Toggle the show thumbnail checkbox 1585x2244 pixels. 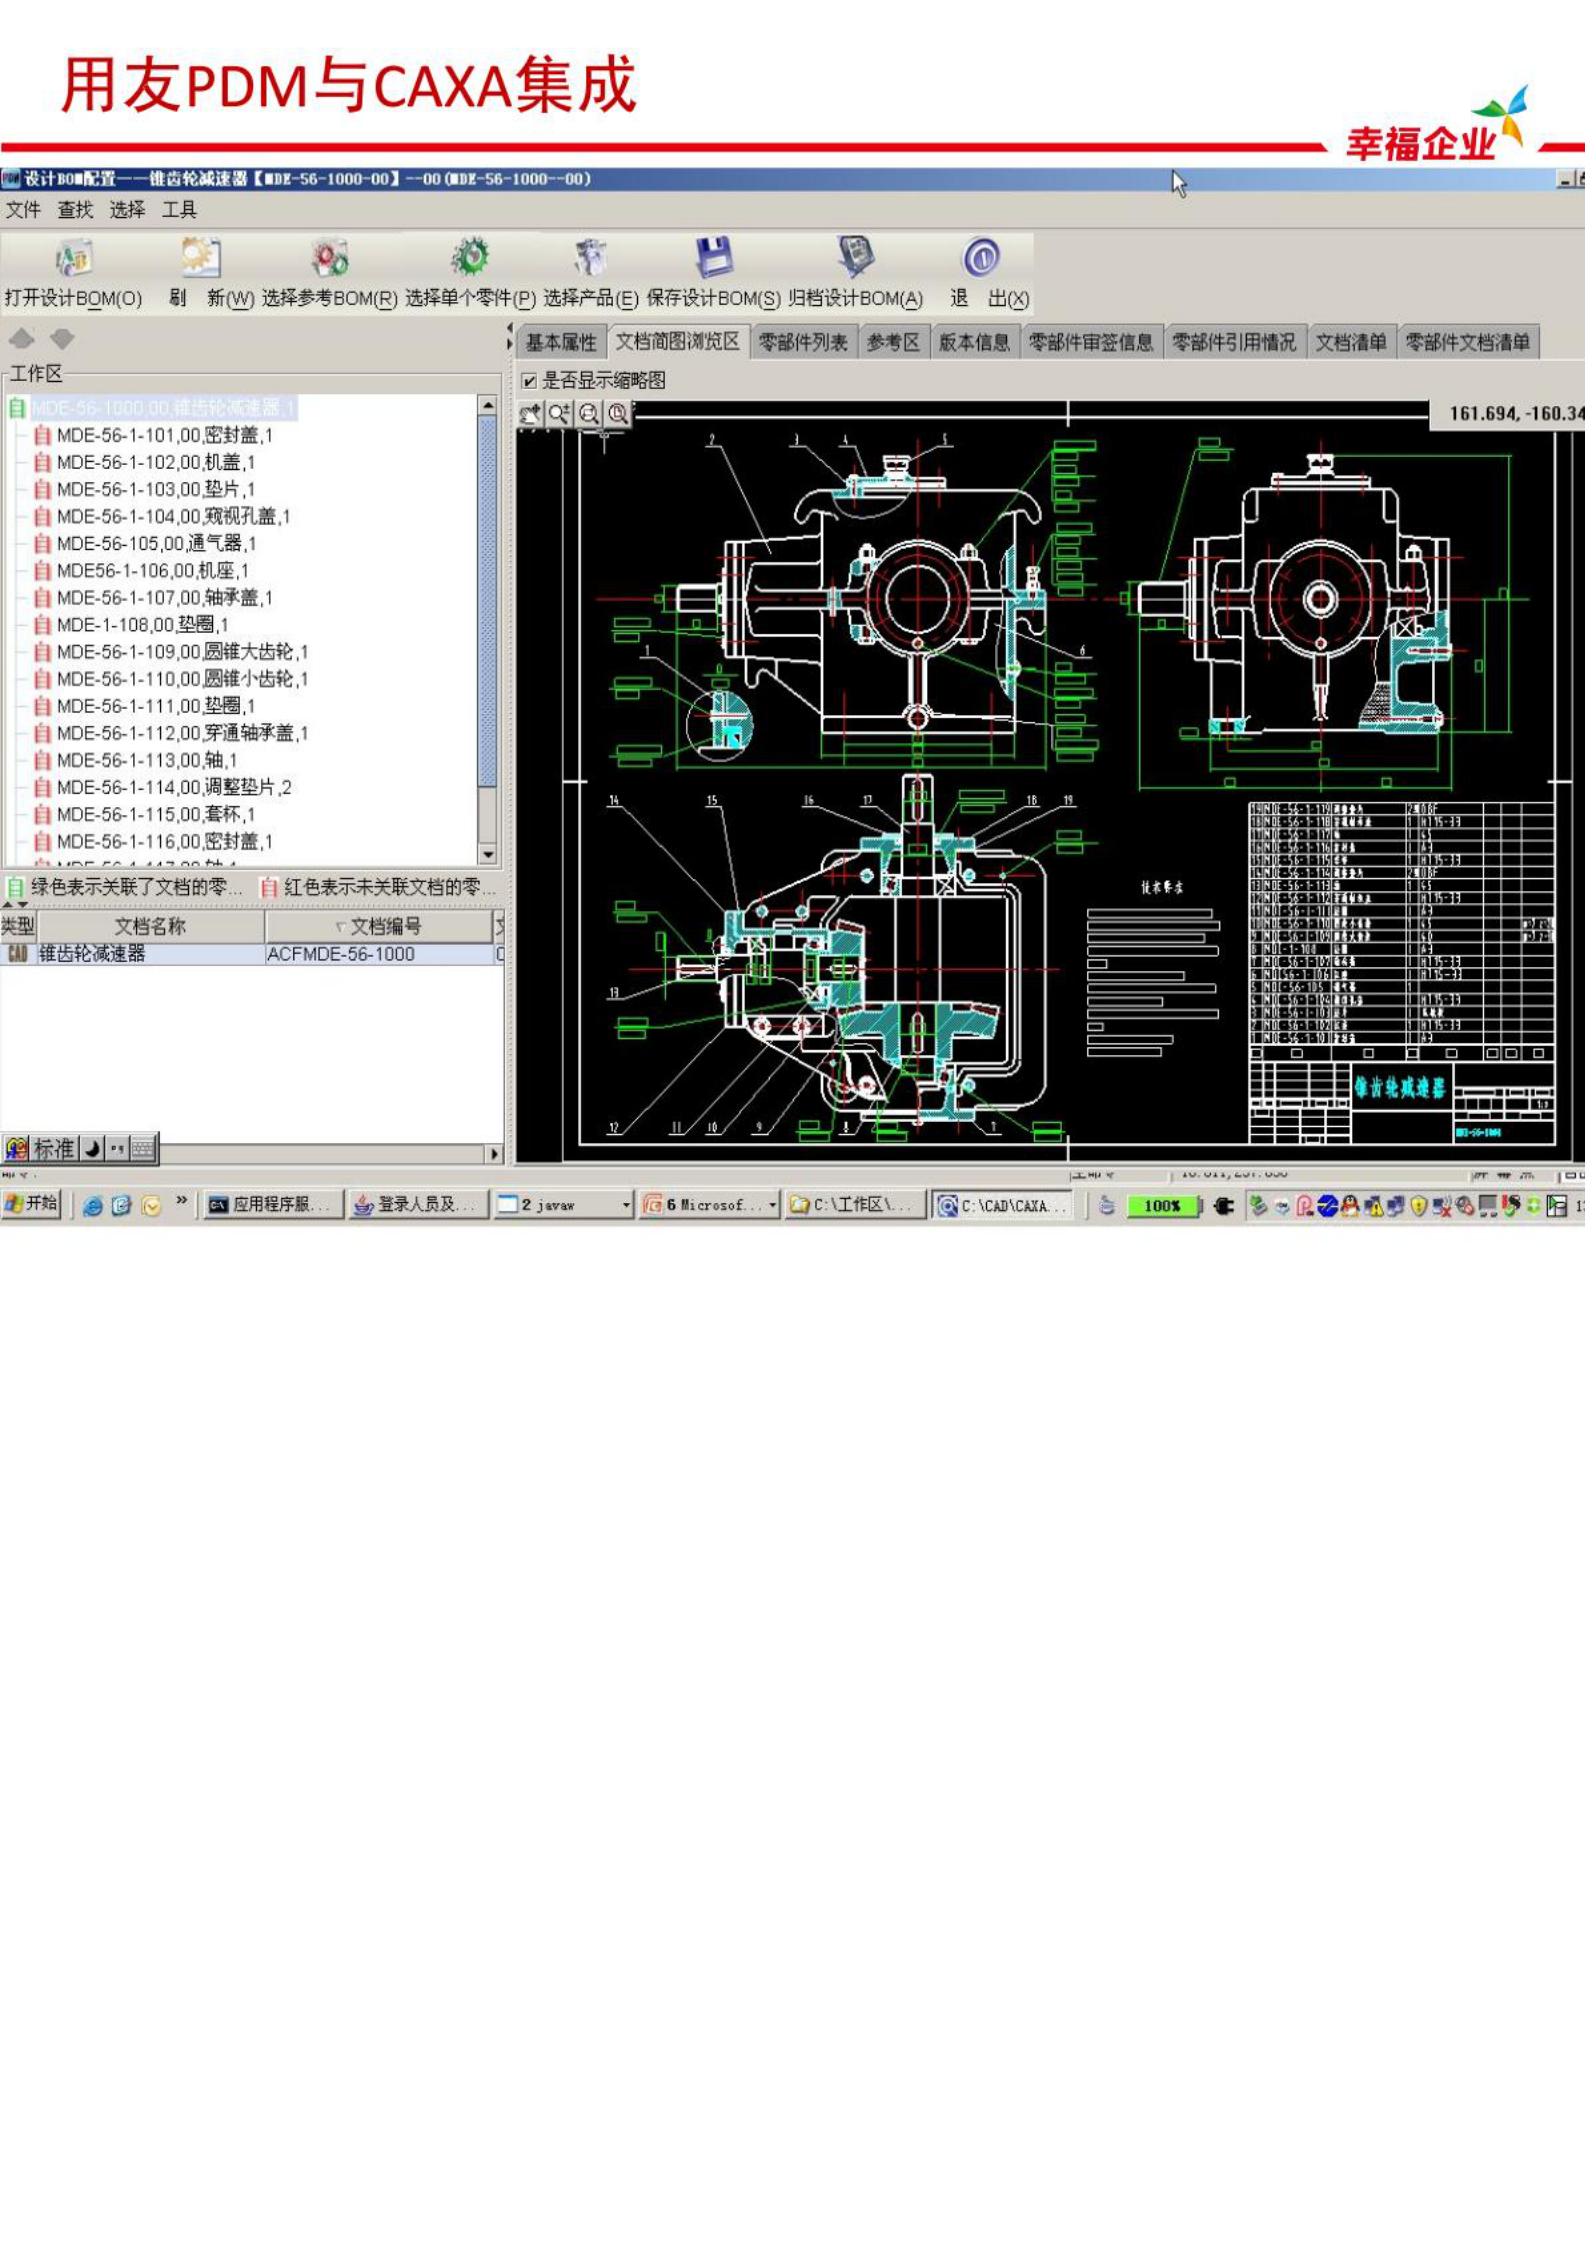click(530, 381)
